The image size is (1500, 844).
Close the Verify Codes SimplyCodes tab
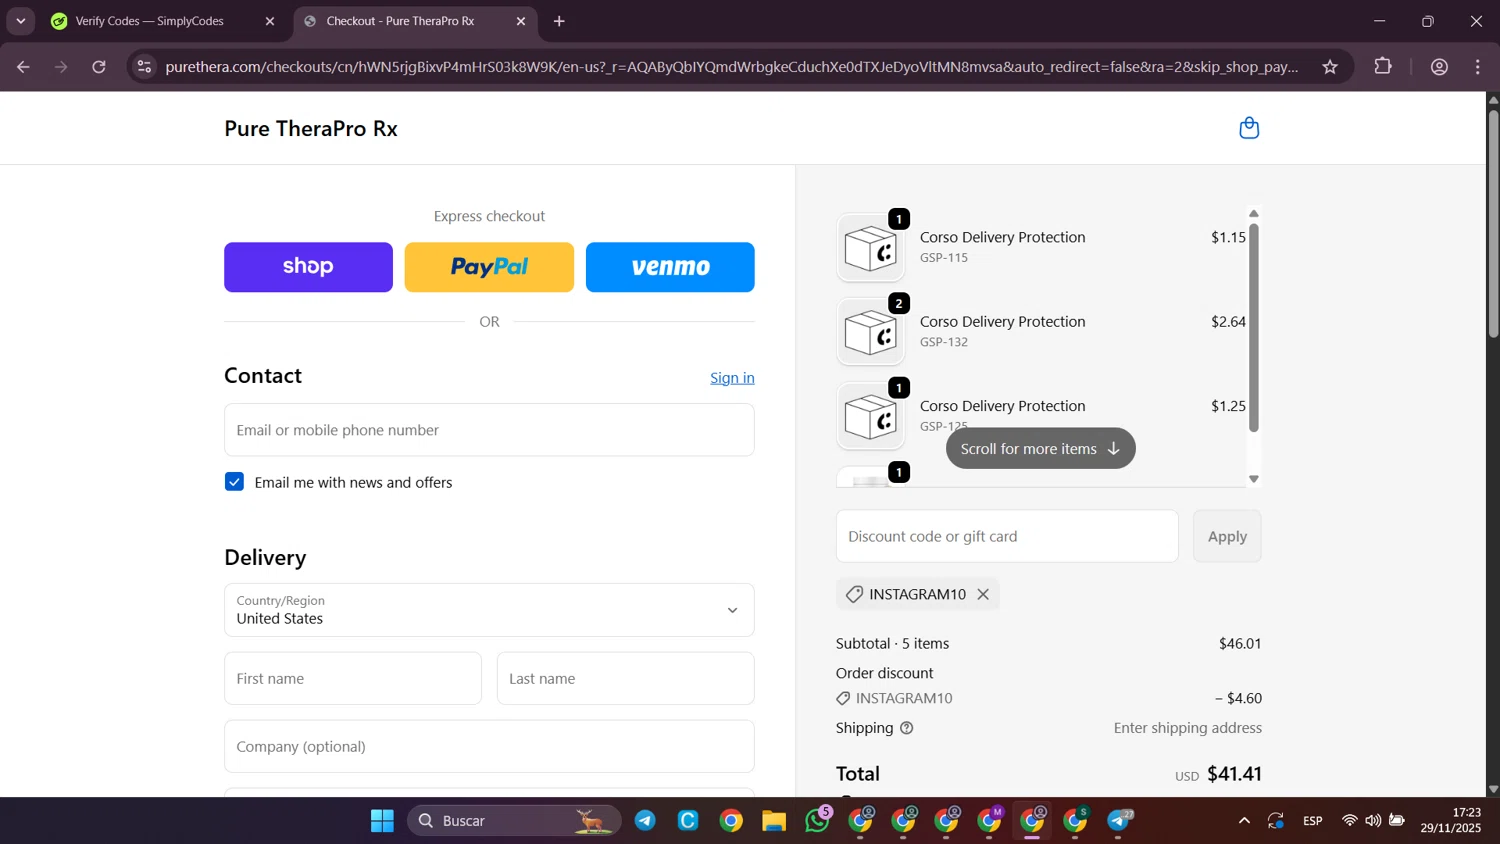269,21
